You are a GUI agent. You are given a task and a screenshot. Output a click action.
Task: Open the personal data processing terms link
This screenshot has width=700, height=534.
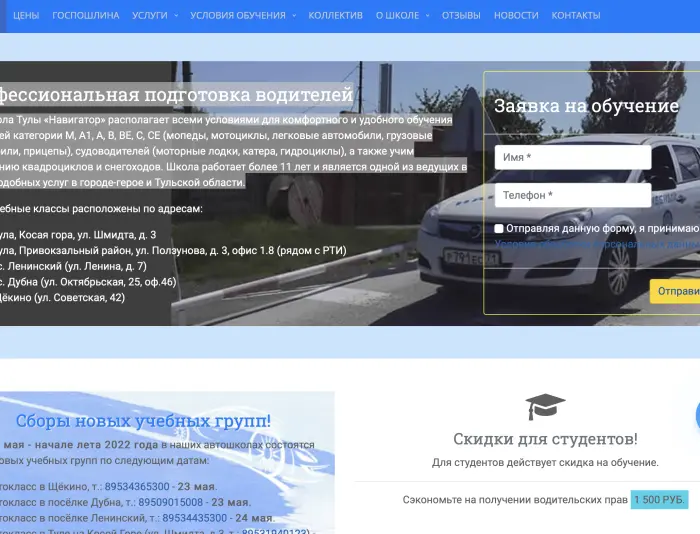[596, 243]
